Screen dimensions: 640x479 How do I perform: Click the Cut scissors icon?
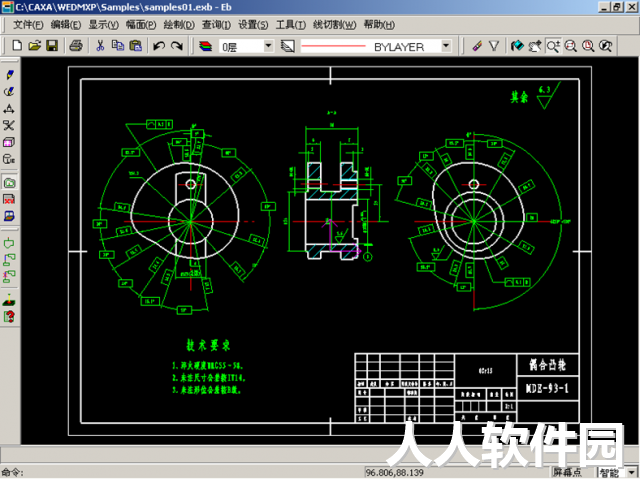(100, 46)
